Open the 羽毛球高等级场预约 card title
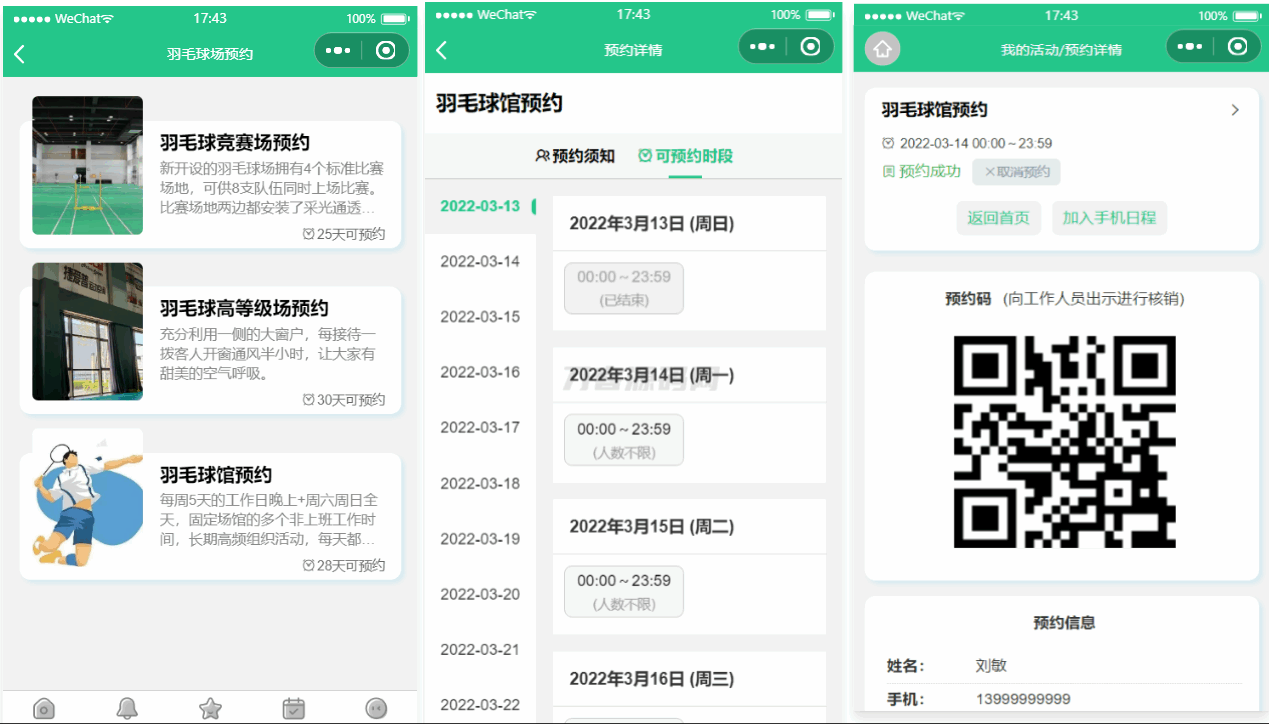Screen dimensions: 1269x724 (244, 308)
